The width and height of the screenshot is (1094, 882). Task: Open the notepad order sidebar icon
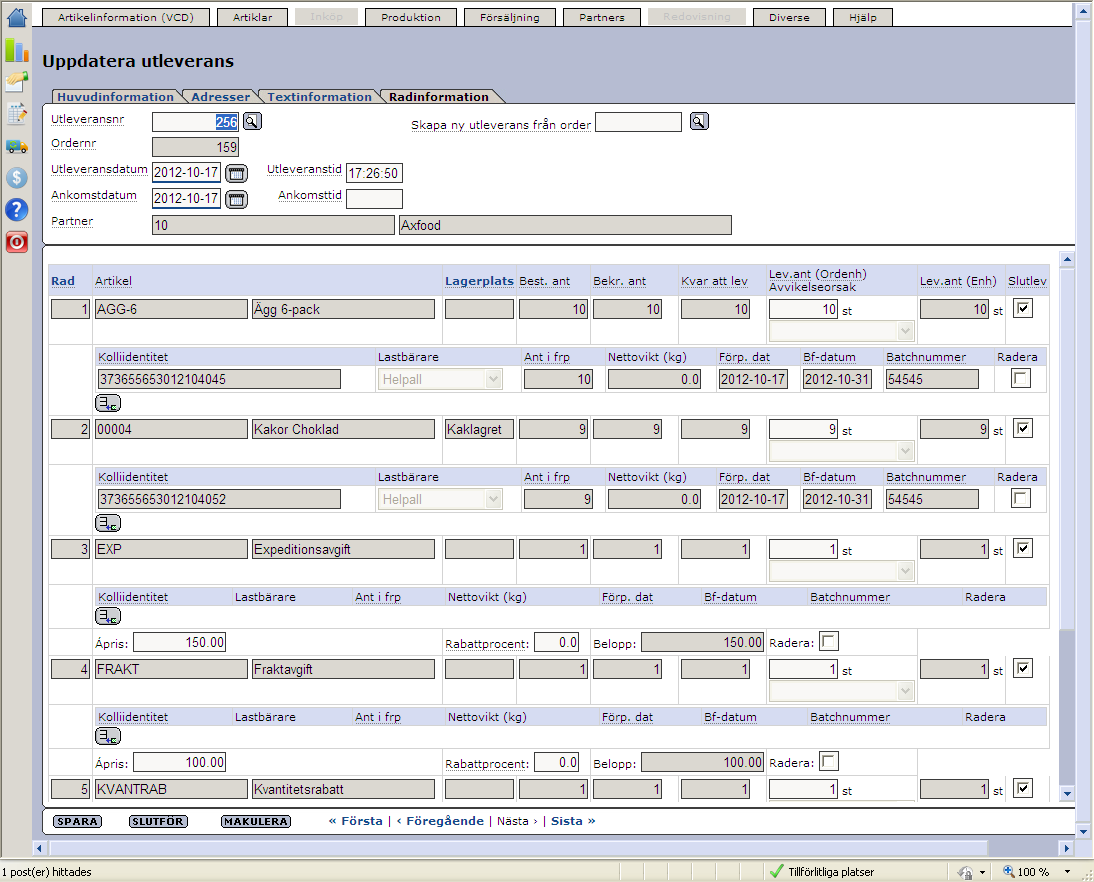tap(17, 114)
